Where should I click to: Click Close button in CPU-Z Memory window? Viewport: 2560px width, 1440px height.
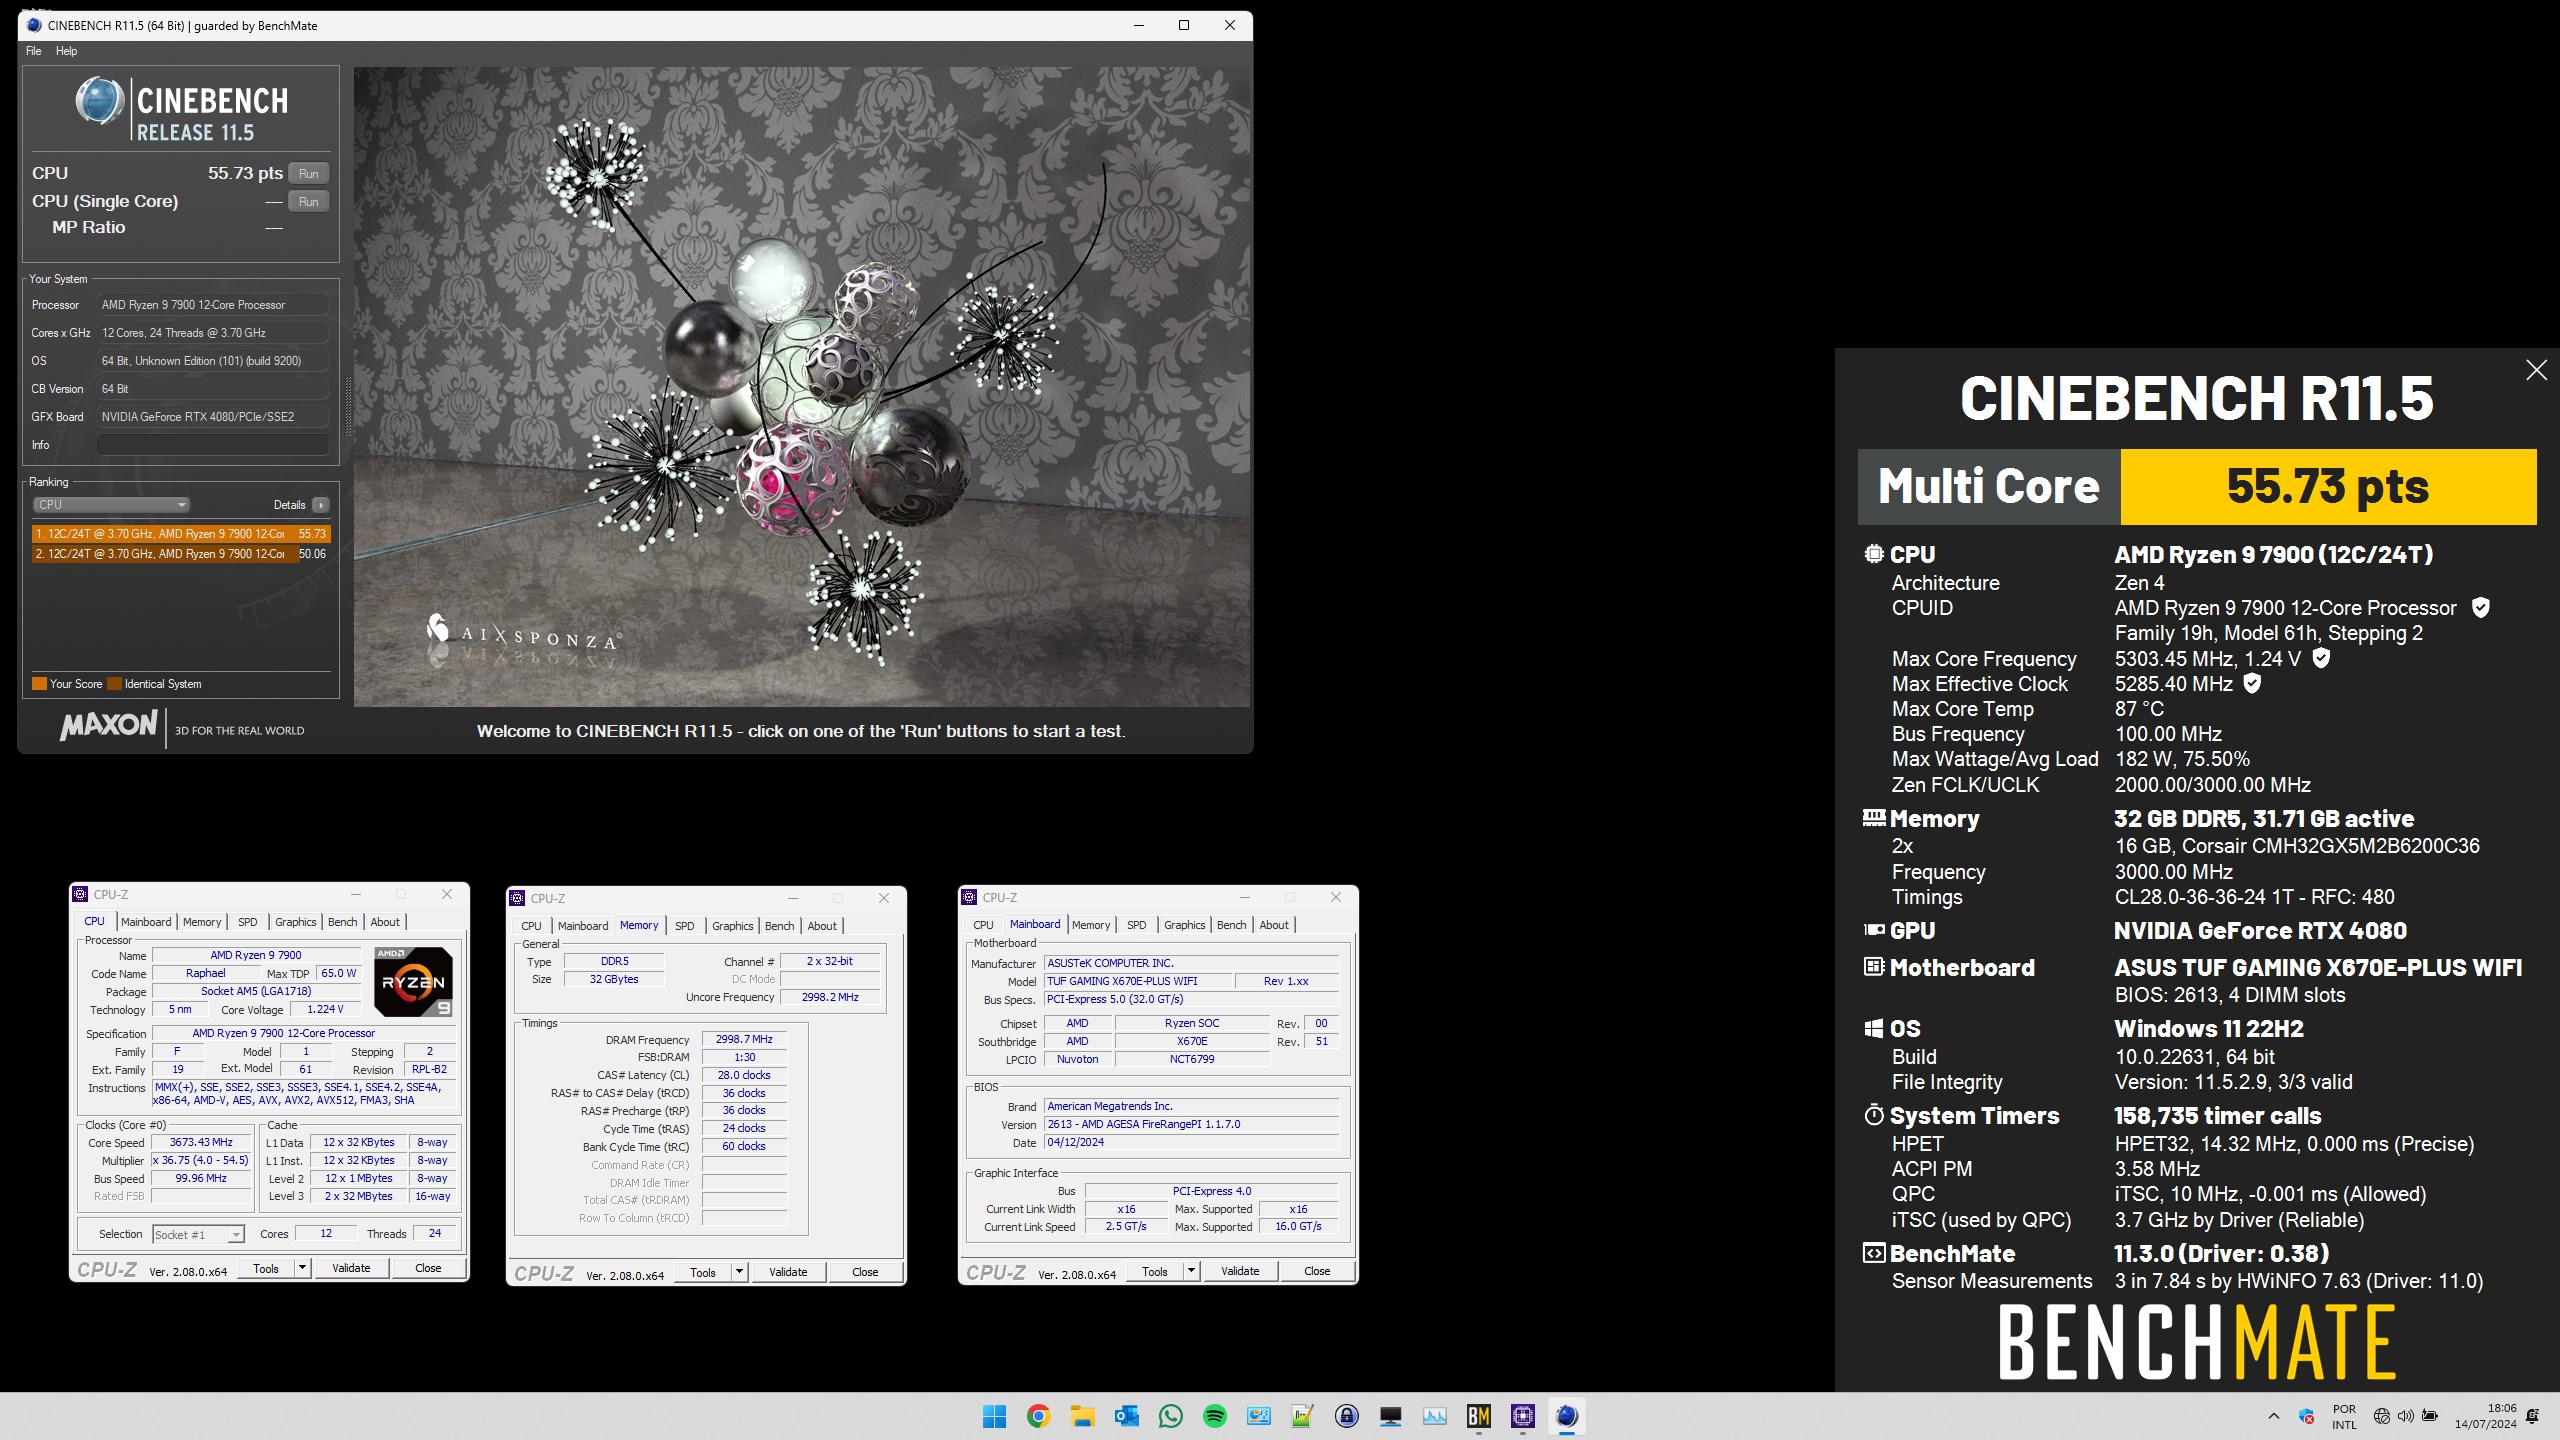(x=865, y=1272)
